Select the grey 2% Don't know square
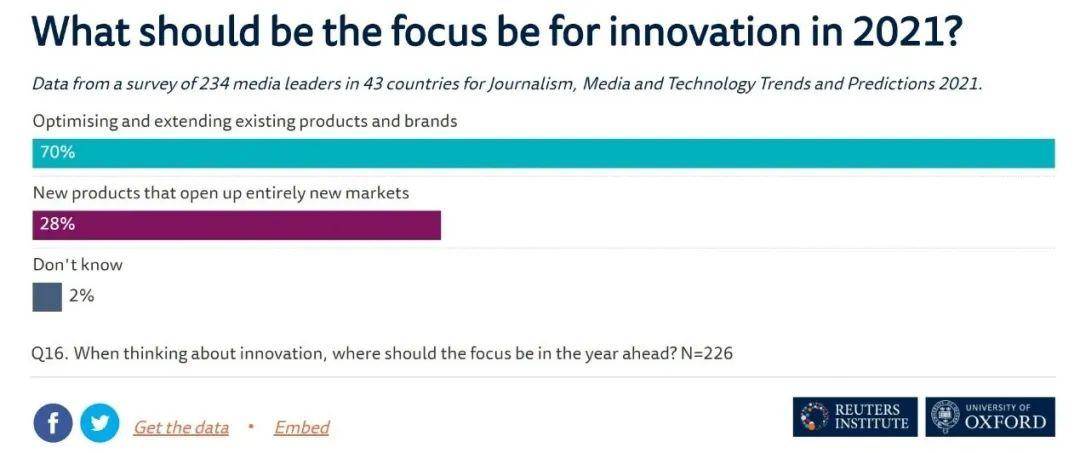1080x453 pixels. 47,297
